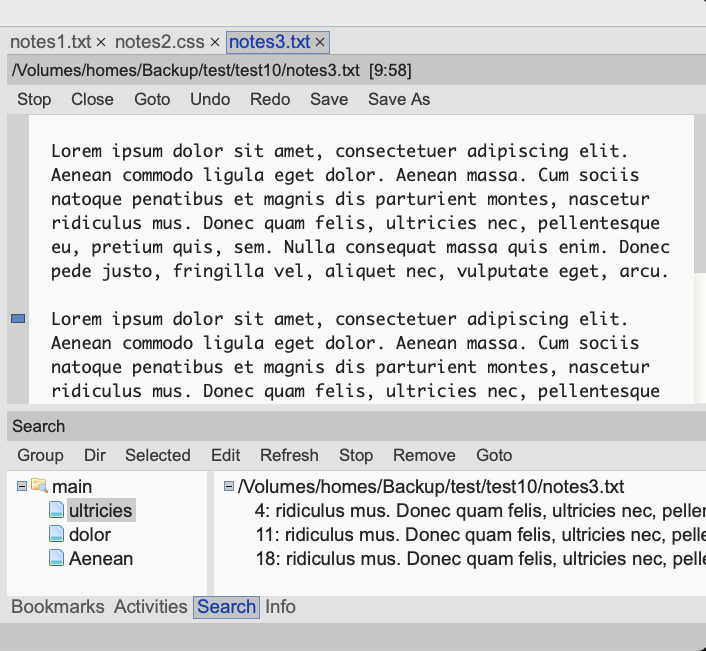
Task: Click Edit in the Search toolbar
Action: coord(226,455)
